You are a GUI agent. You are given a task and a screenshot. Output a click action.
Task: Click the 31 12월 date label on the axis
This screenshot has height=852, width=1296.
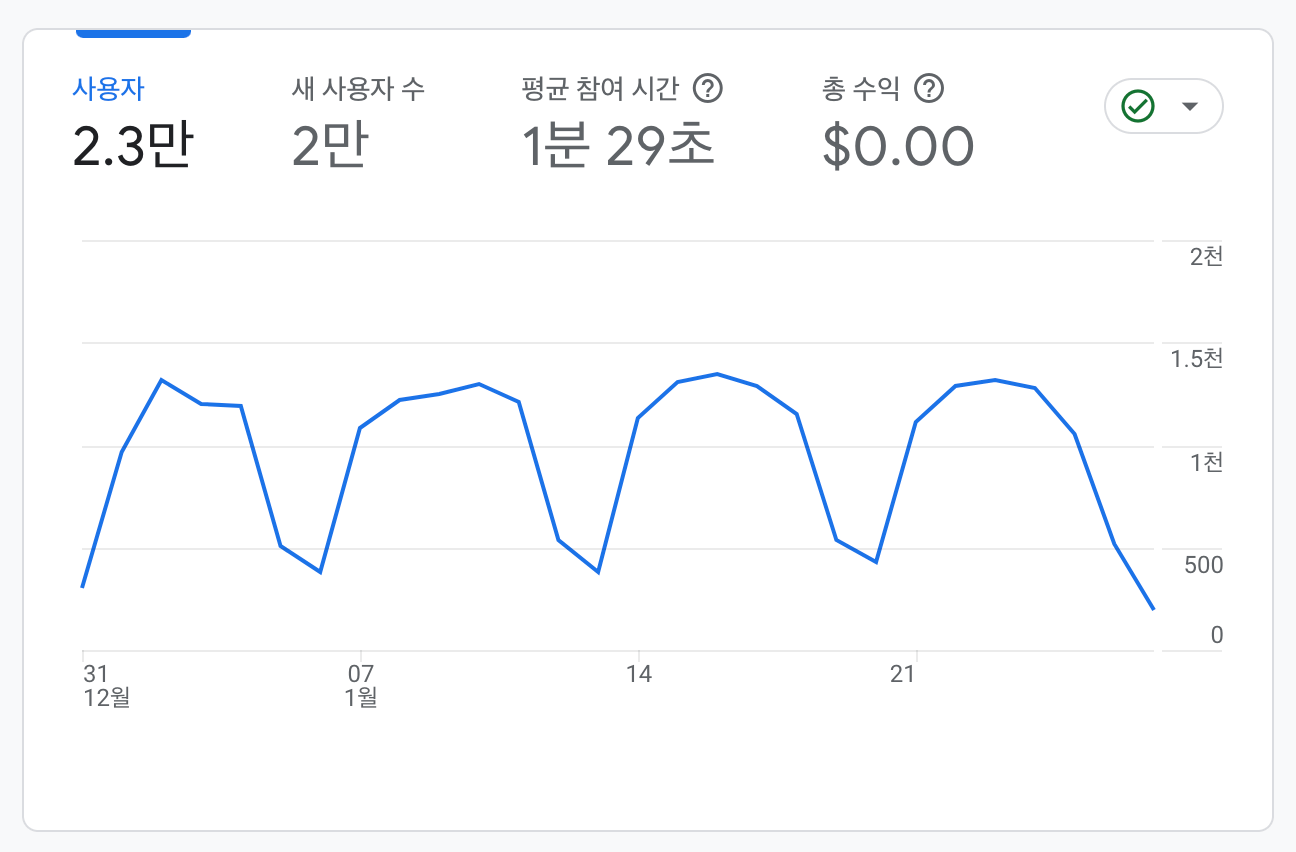(106, 685)
